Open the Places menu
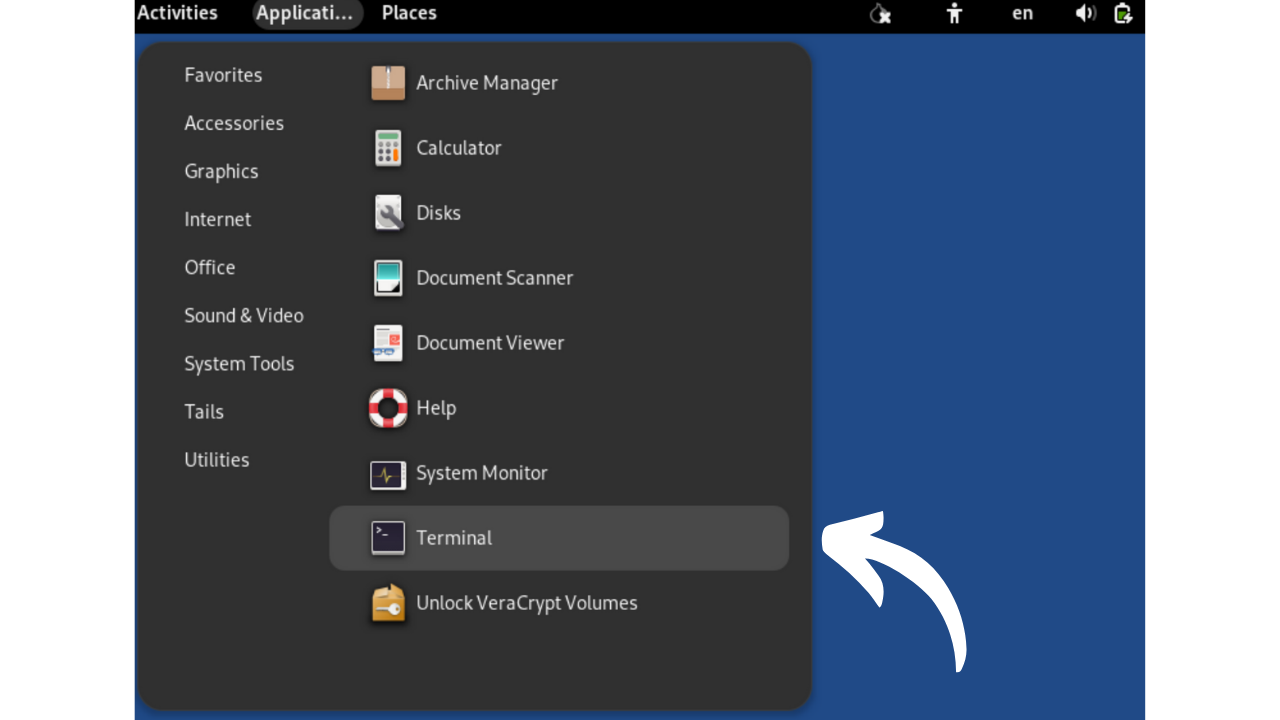The width and height of the screenshot is (1280, 720). coord(409,13)
